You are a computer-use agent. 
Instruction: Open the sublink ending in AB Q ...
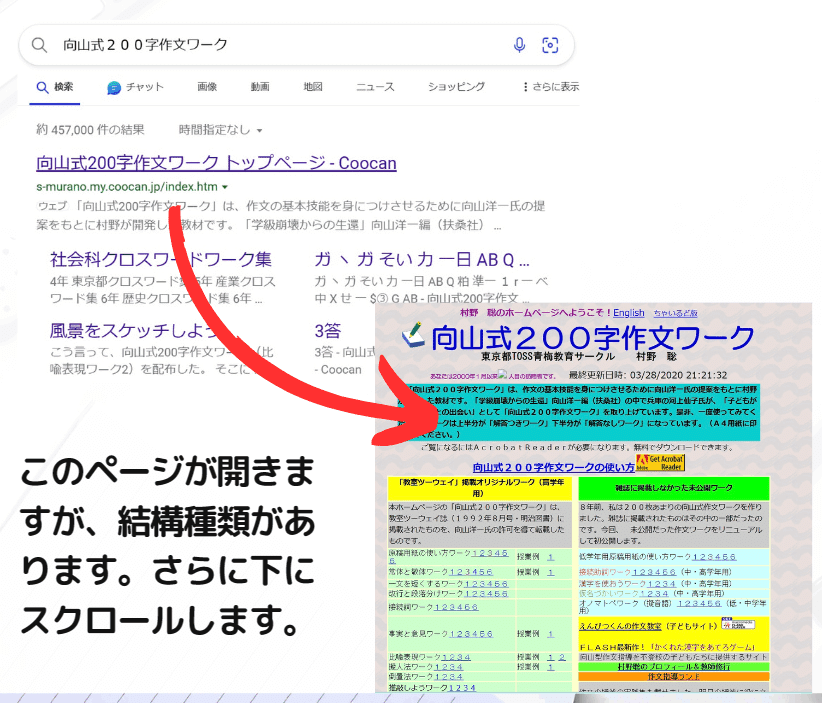click(422, 259)
